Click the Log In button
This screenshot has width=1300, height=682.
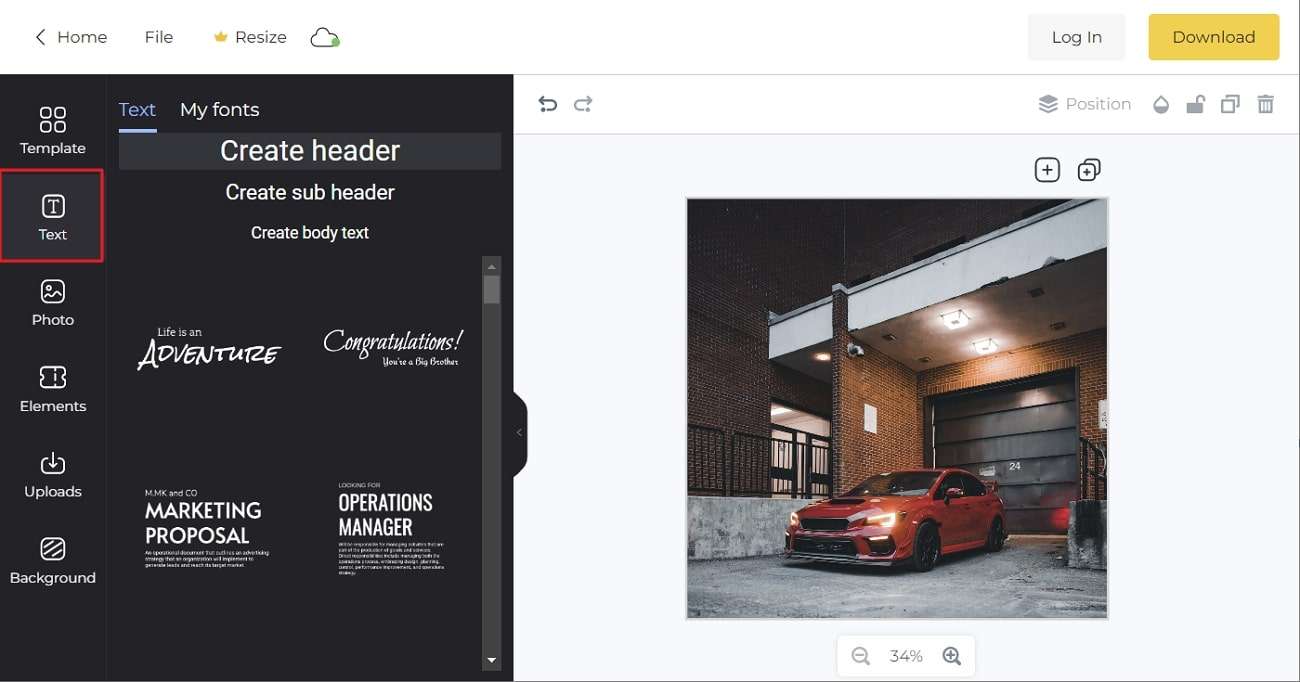(1076, 37)
